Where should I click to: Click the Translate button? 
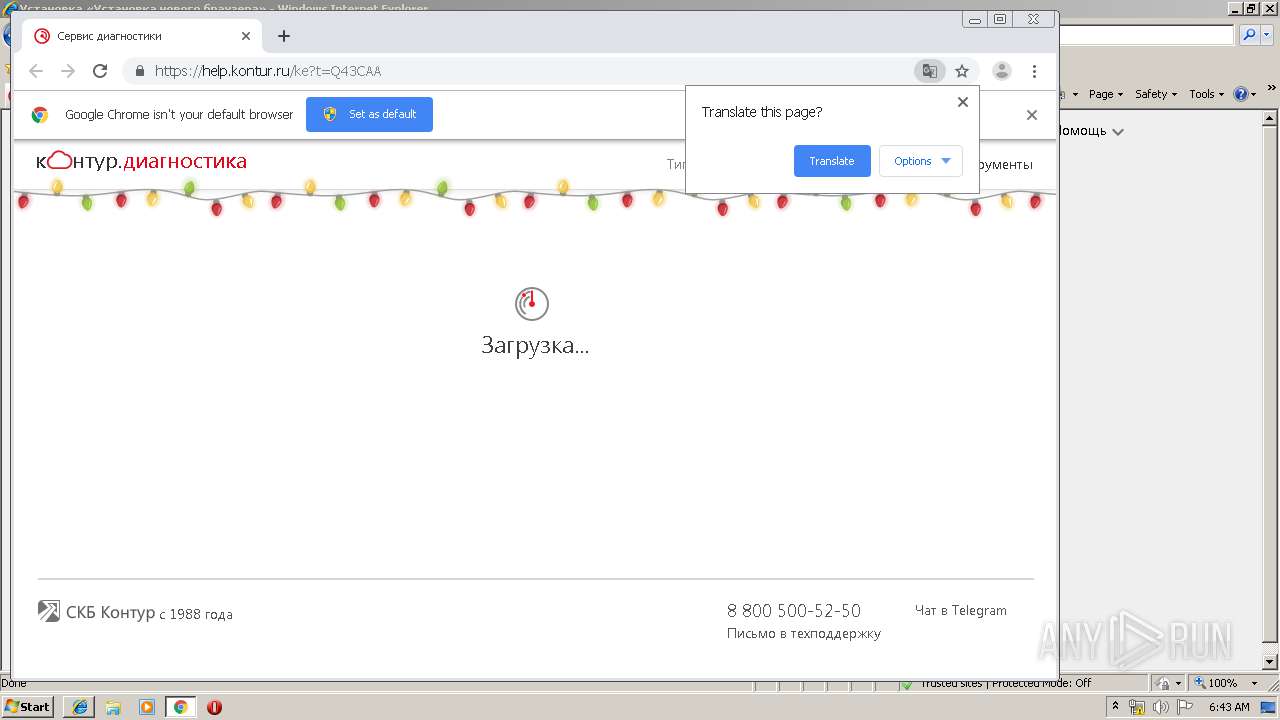tap(832, 161)
